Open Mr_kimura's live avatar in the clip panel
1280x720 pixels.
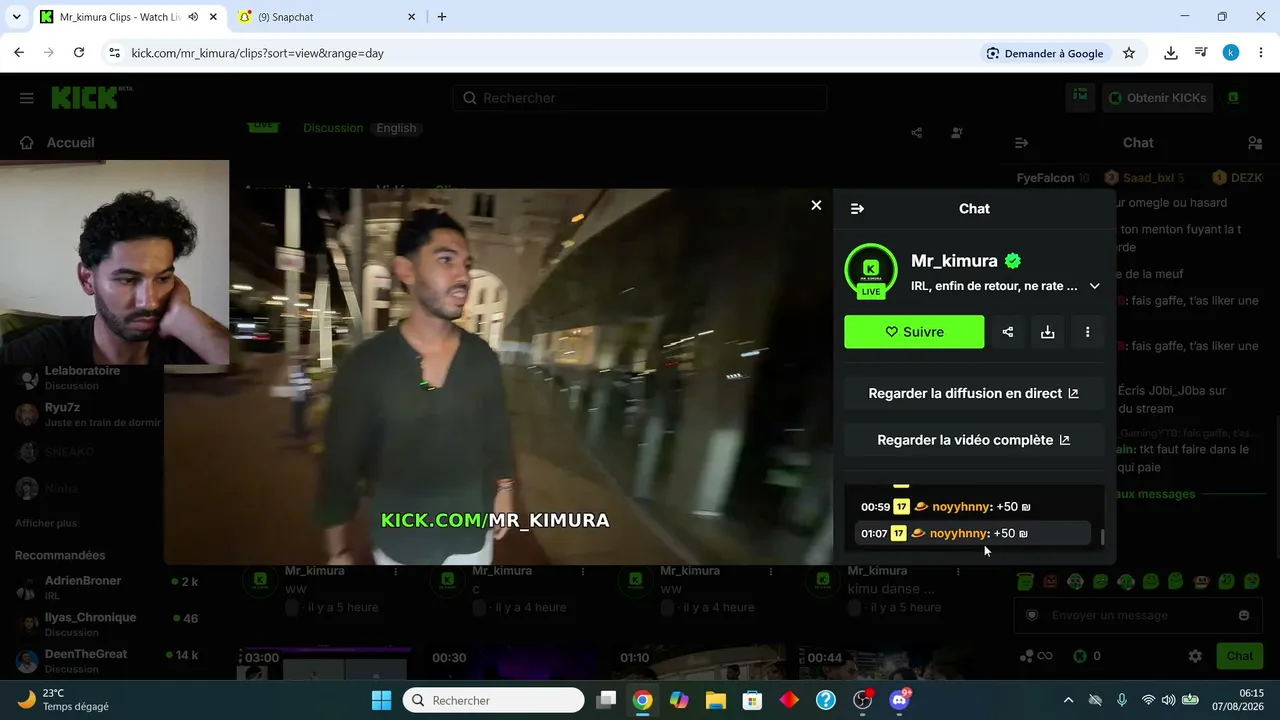pos(871,270)
